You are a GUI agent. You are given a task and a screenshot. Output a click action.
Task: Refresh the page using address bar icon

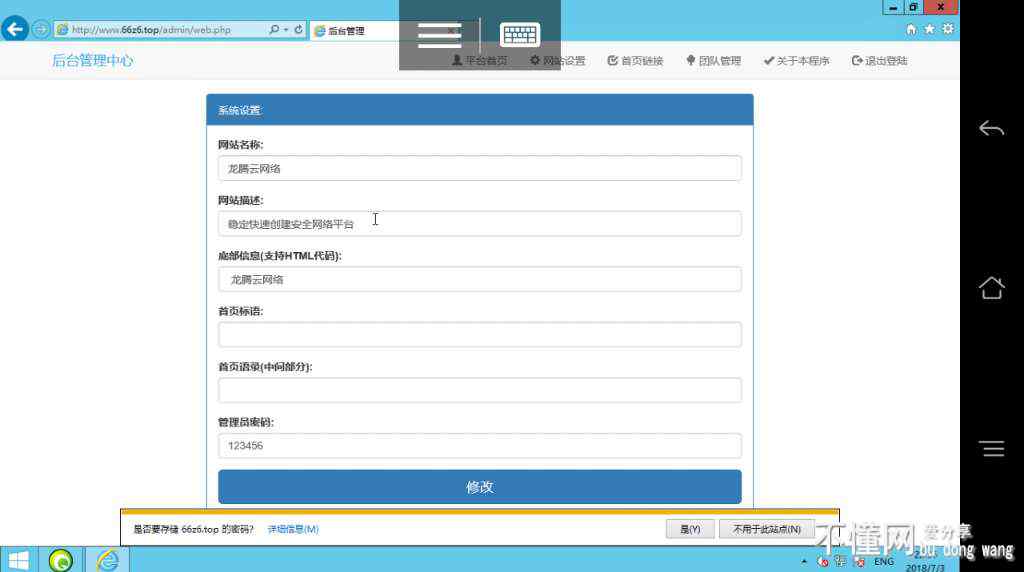298,30
